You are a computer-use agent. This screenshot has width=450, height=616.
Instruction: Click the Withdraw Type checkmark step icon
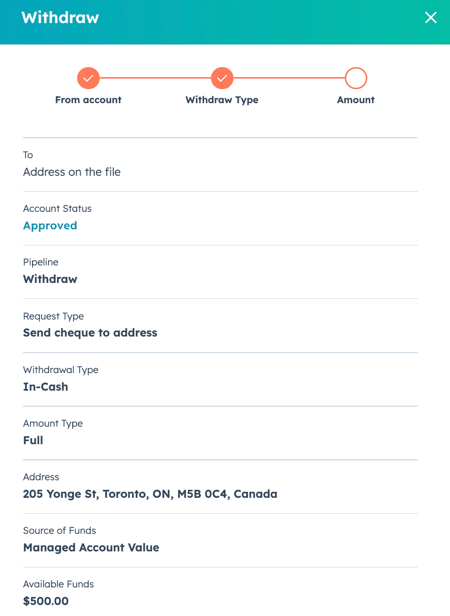pos(222,78)
